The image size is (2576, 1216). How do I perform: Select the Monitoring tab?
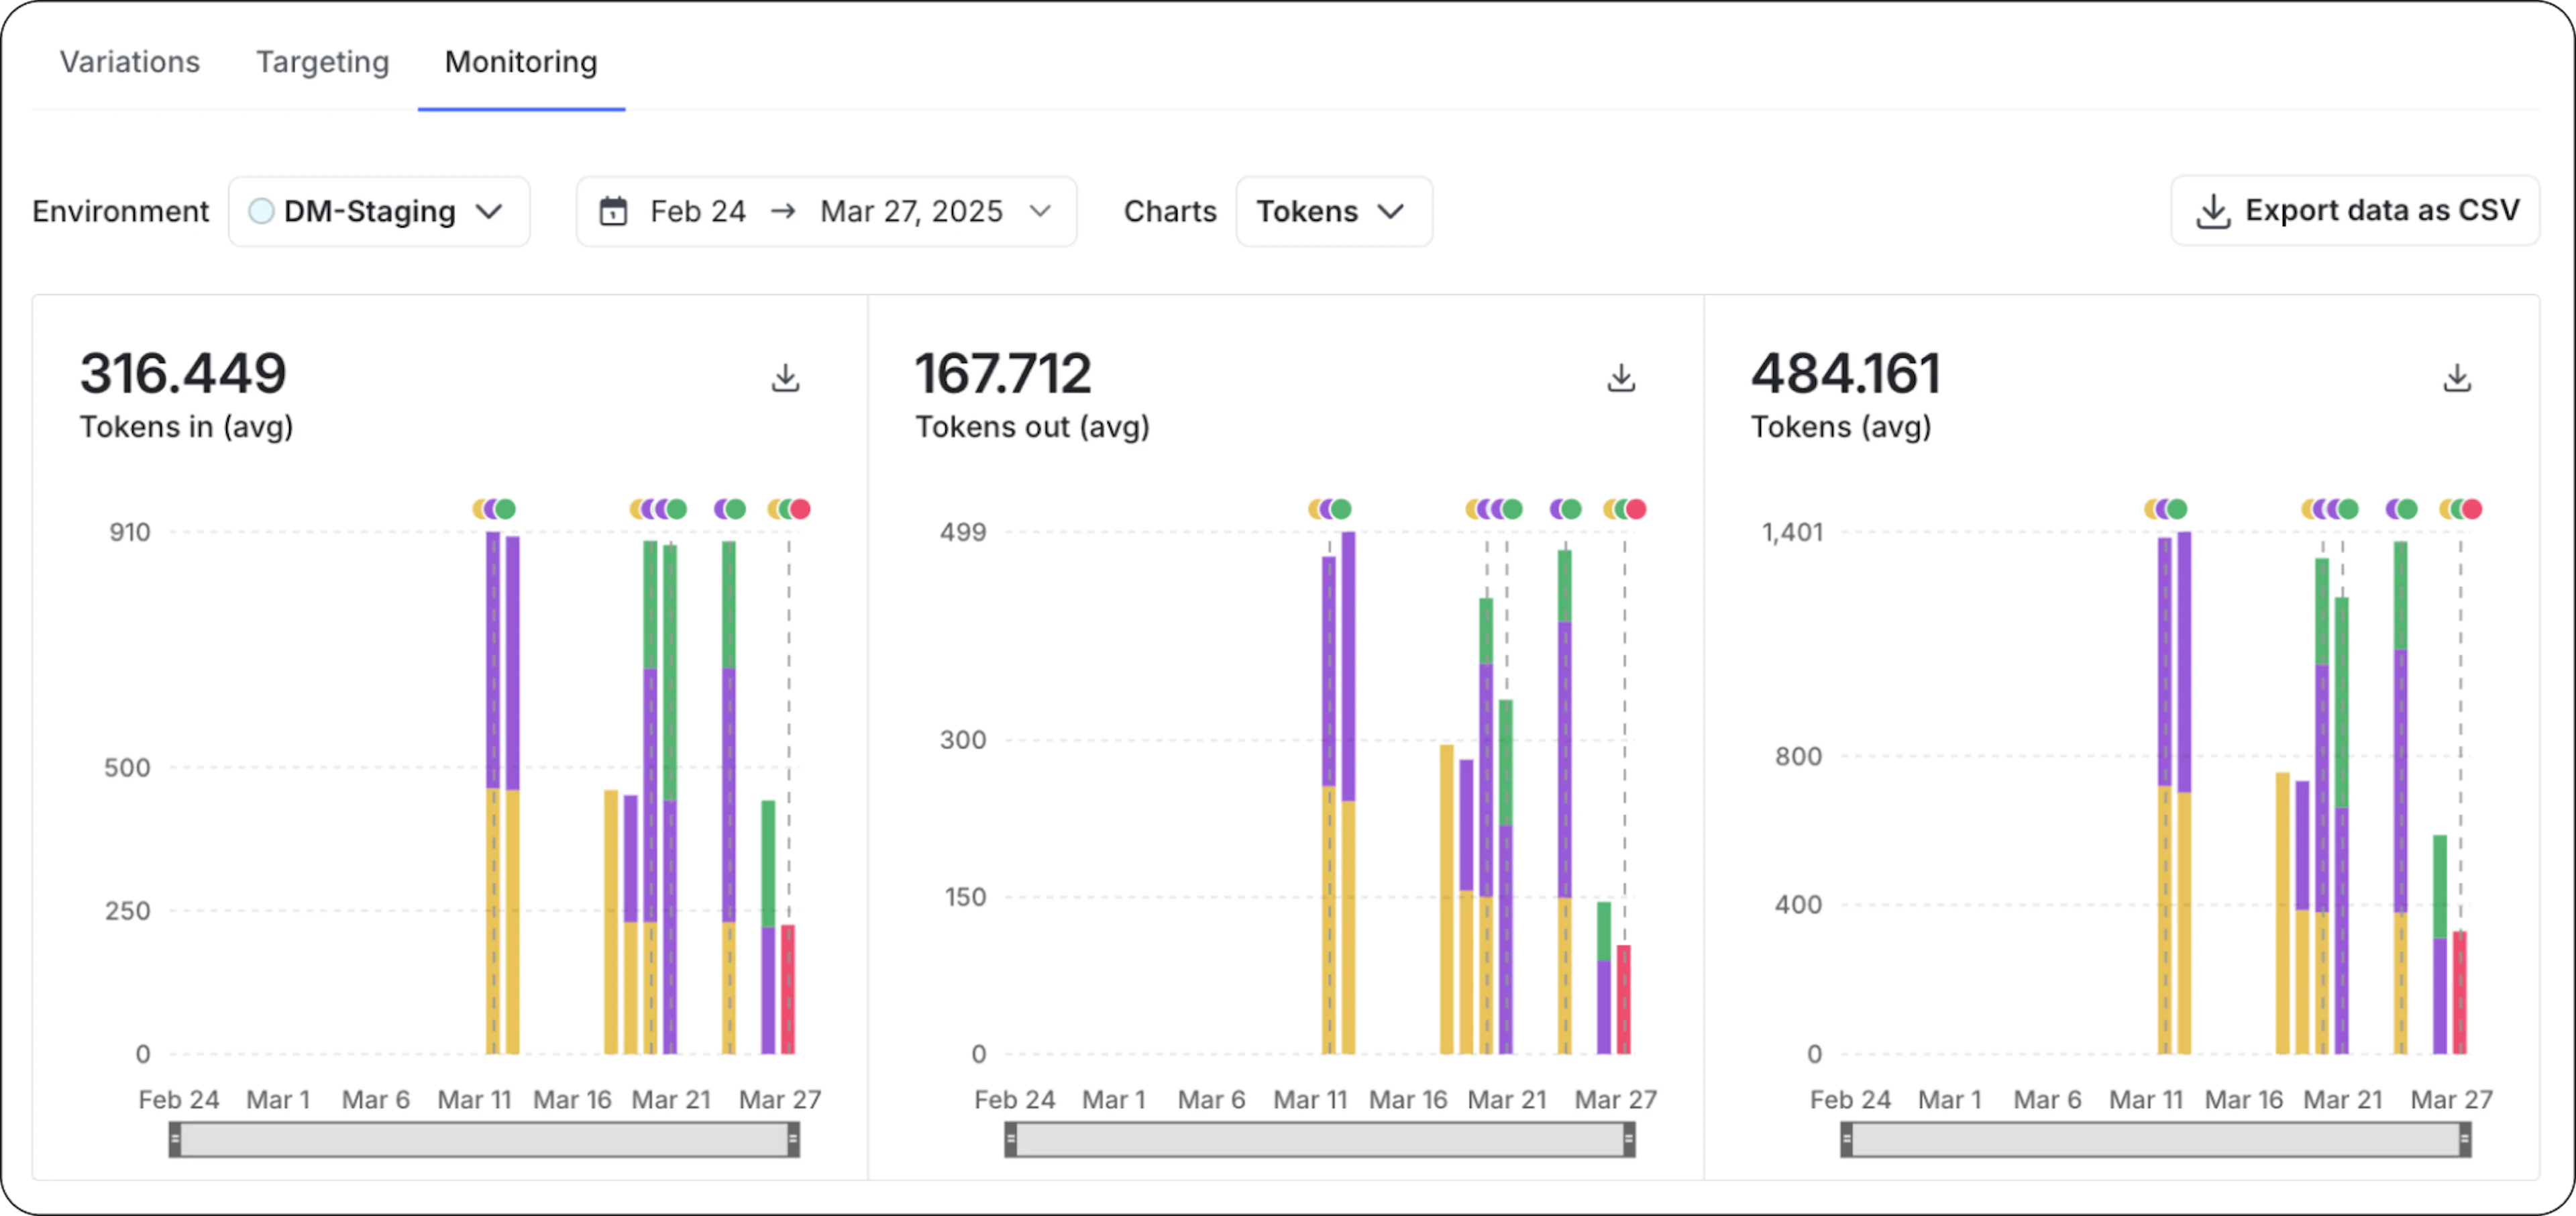[x=521, y=62]
